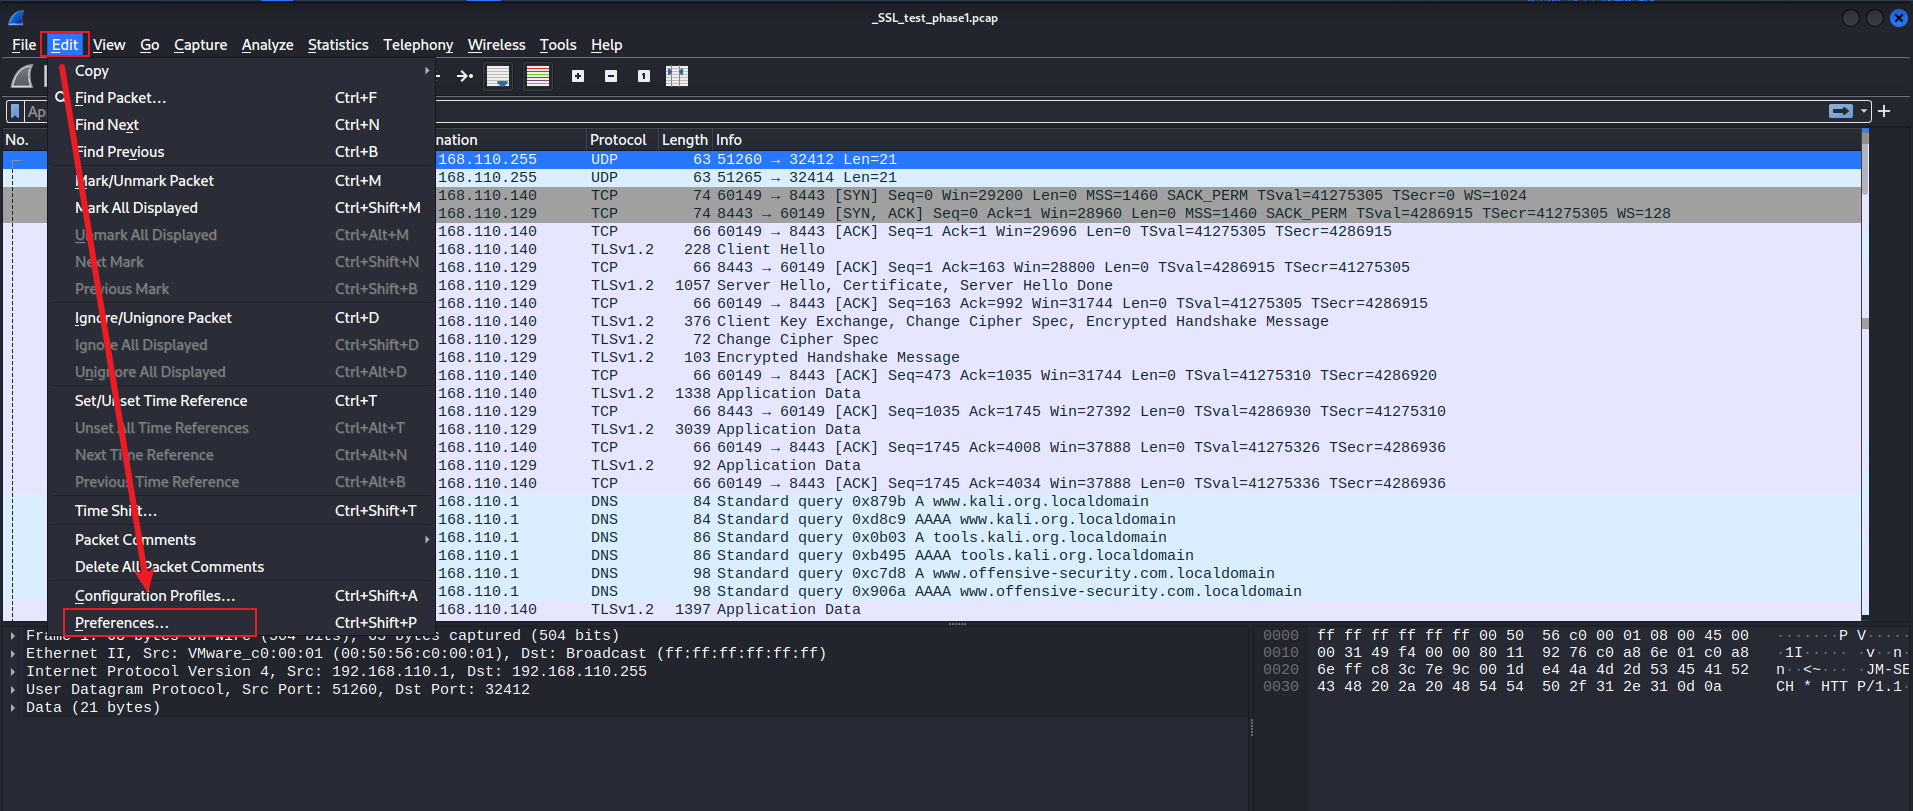The height and width of the screenshot is (811, 1913).
Task: Select DNS query 0x879b www.kali.org row
Action: click(x=1148, y=501)
